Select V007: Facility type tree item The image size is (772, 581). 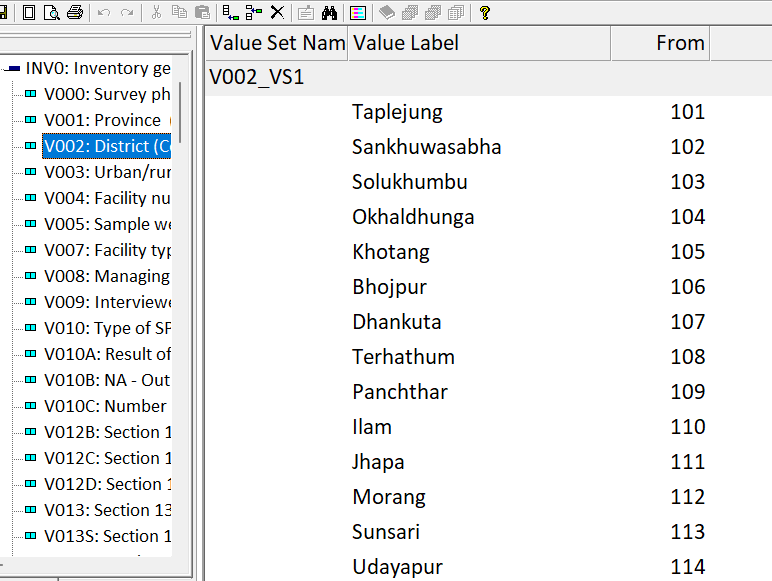coord(107,250)
